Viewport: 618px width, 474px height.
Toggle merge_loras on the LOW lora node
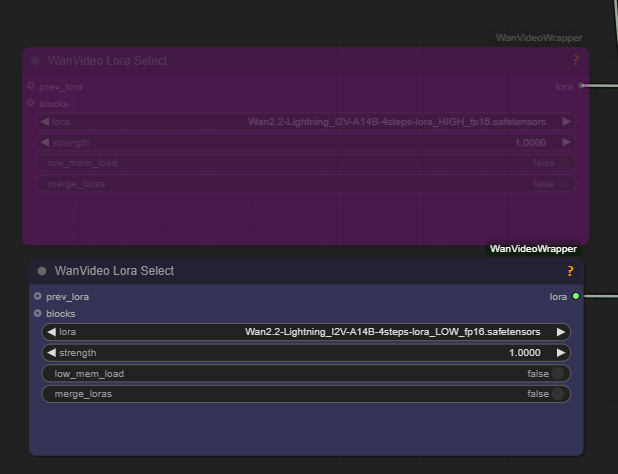click(x=306, y=394)
